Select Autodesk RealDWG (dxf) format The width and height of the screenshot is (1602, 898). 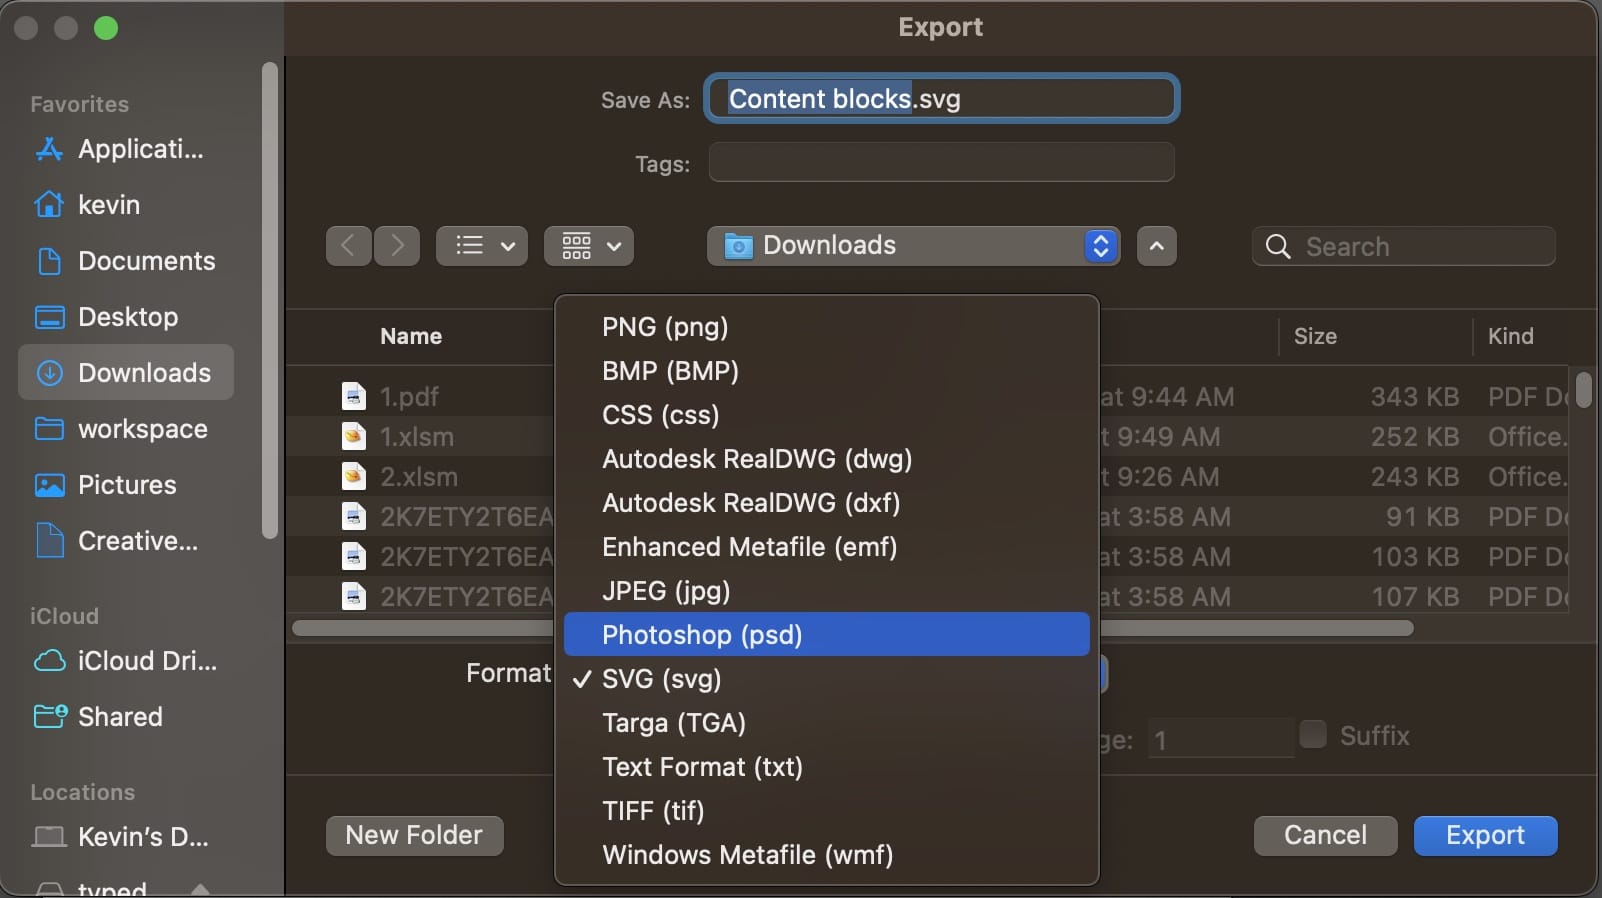[x=826, y=503]
